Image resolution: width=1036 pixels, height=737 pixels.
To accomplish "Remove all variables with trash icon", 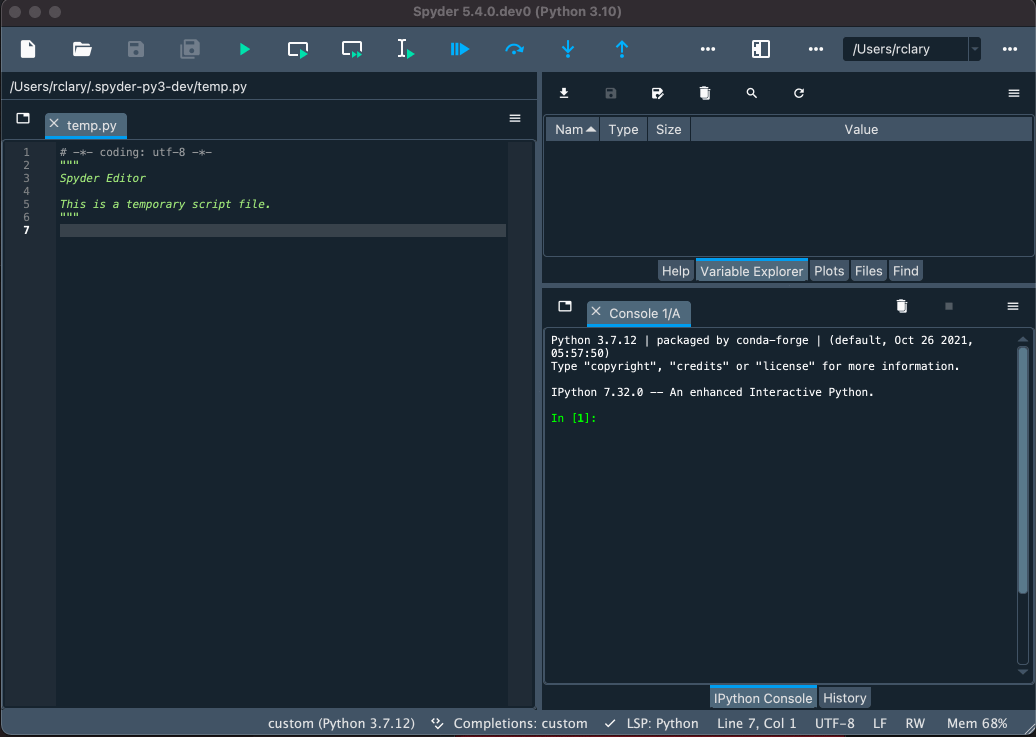I will (x=705, y=93).
